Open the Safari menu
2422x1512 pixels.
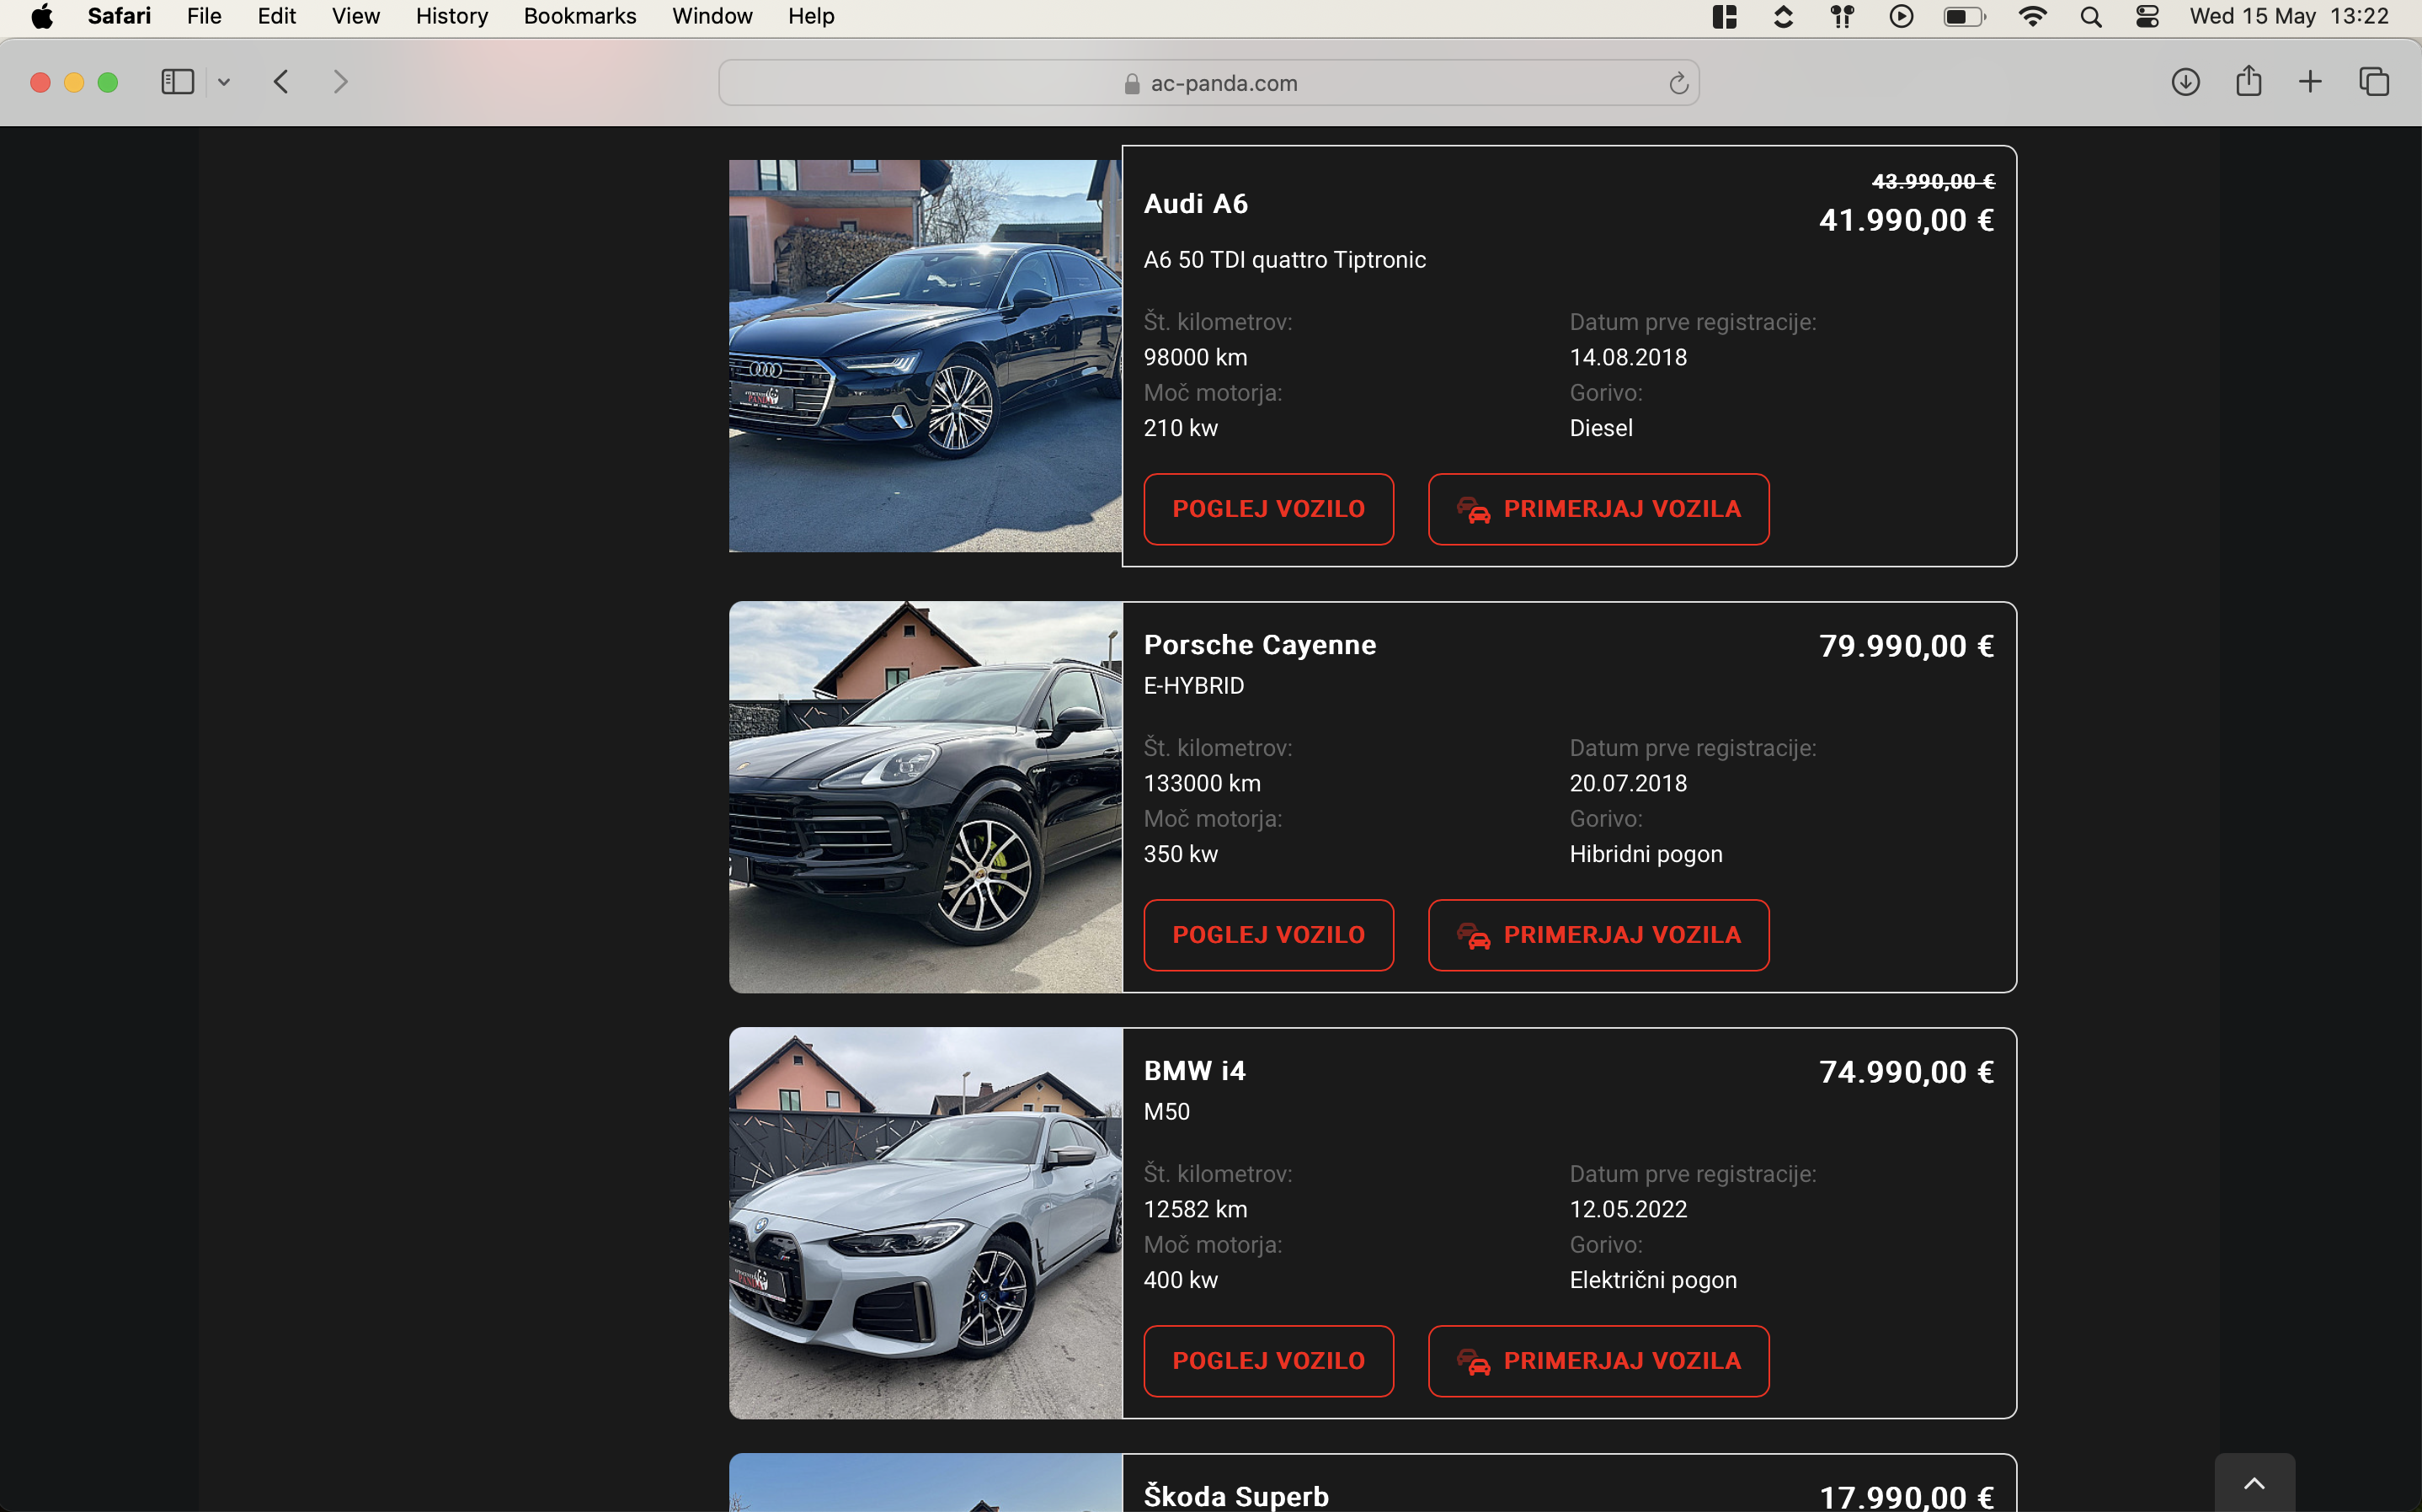(119, 16)
